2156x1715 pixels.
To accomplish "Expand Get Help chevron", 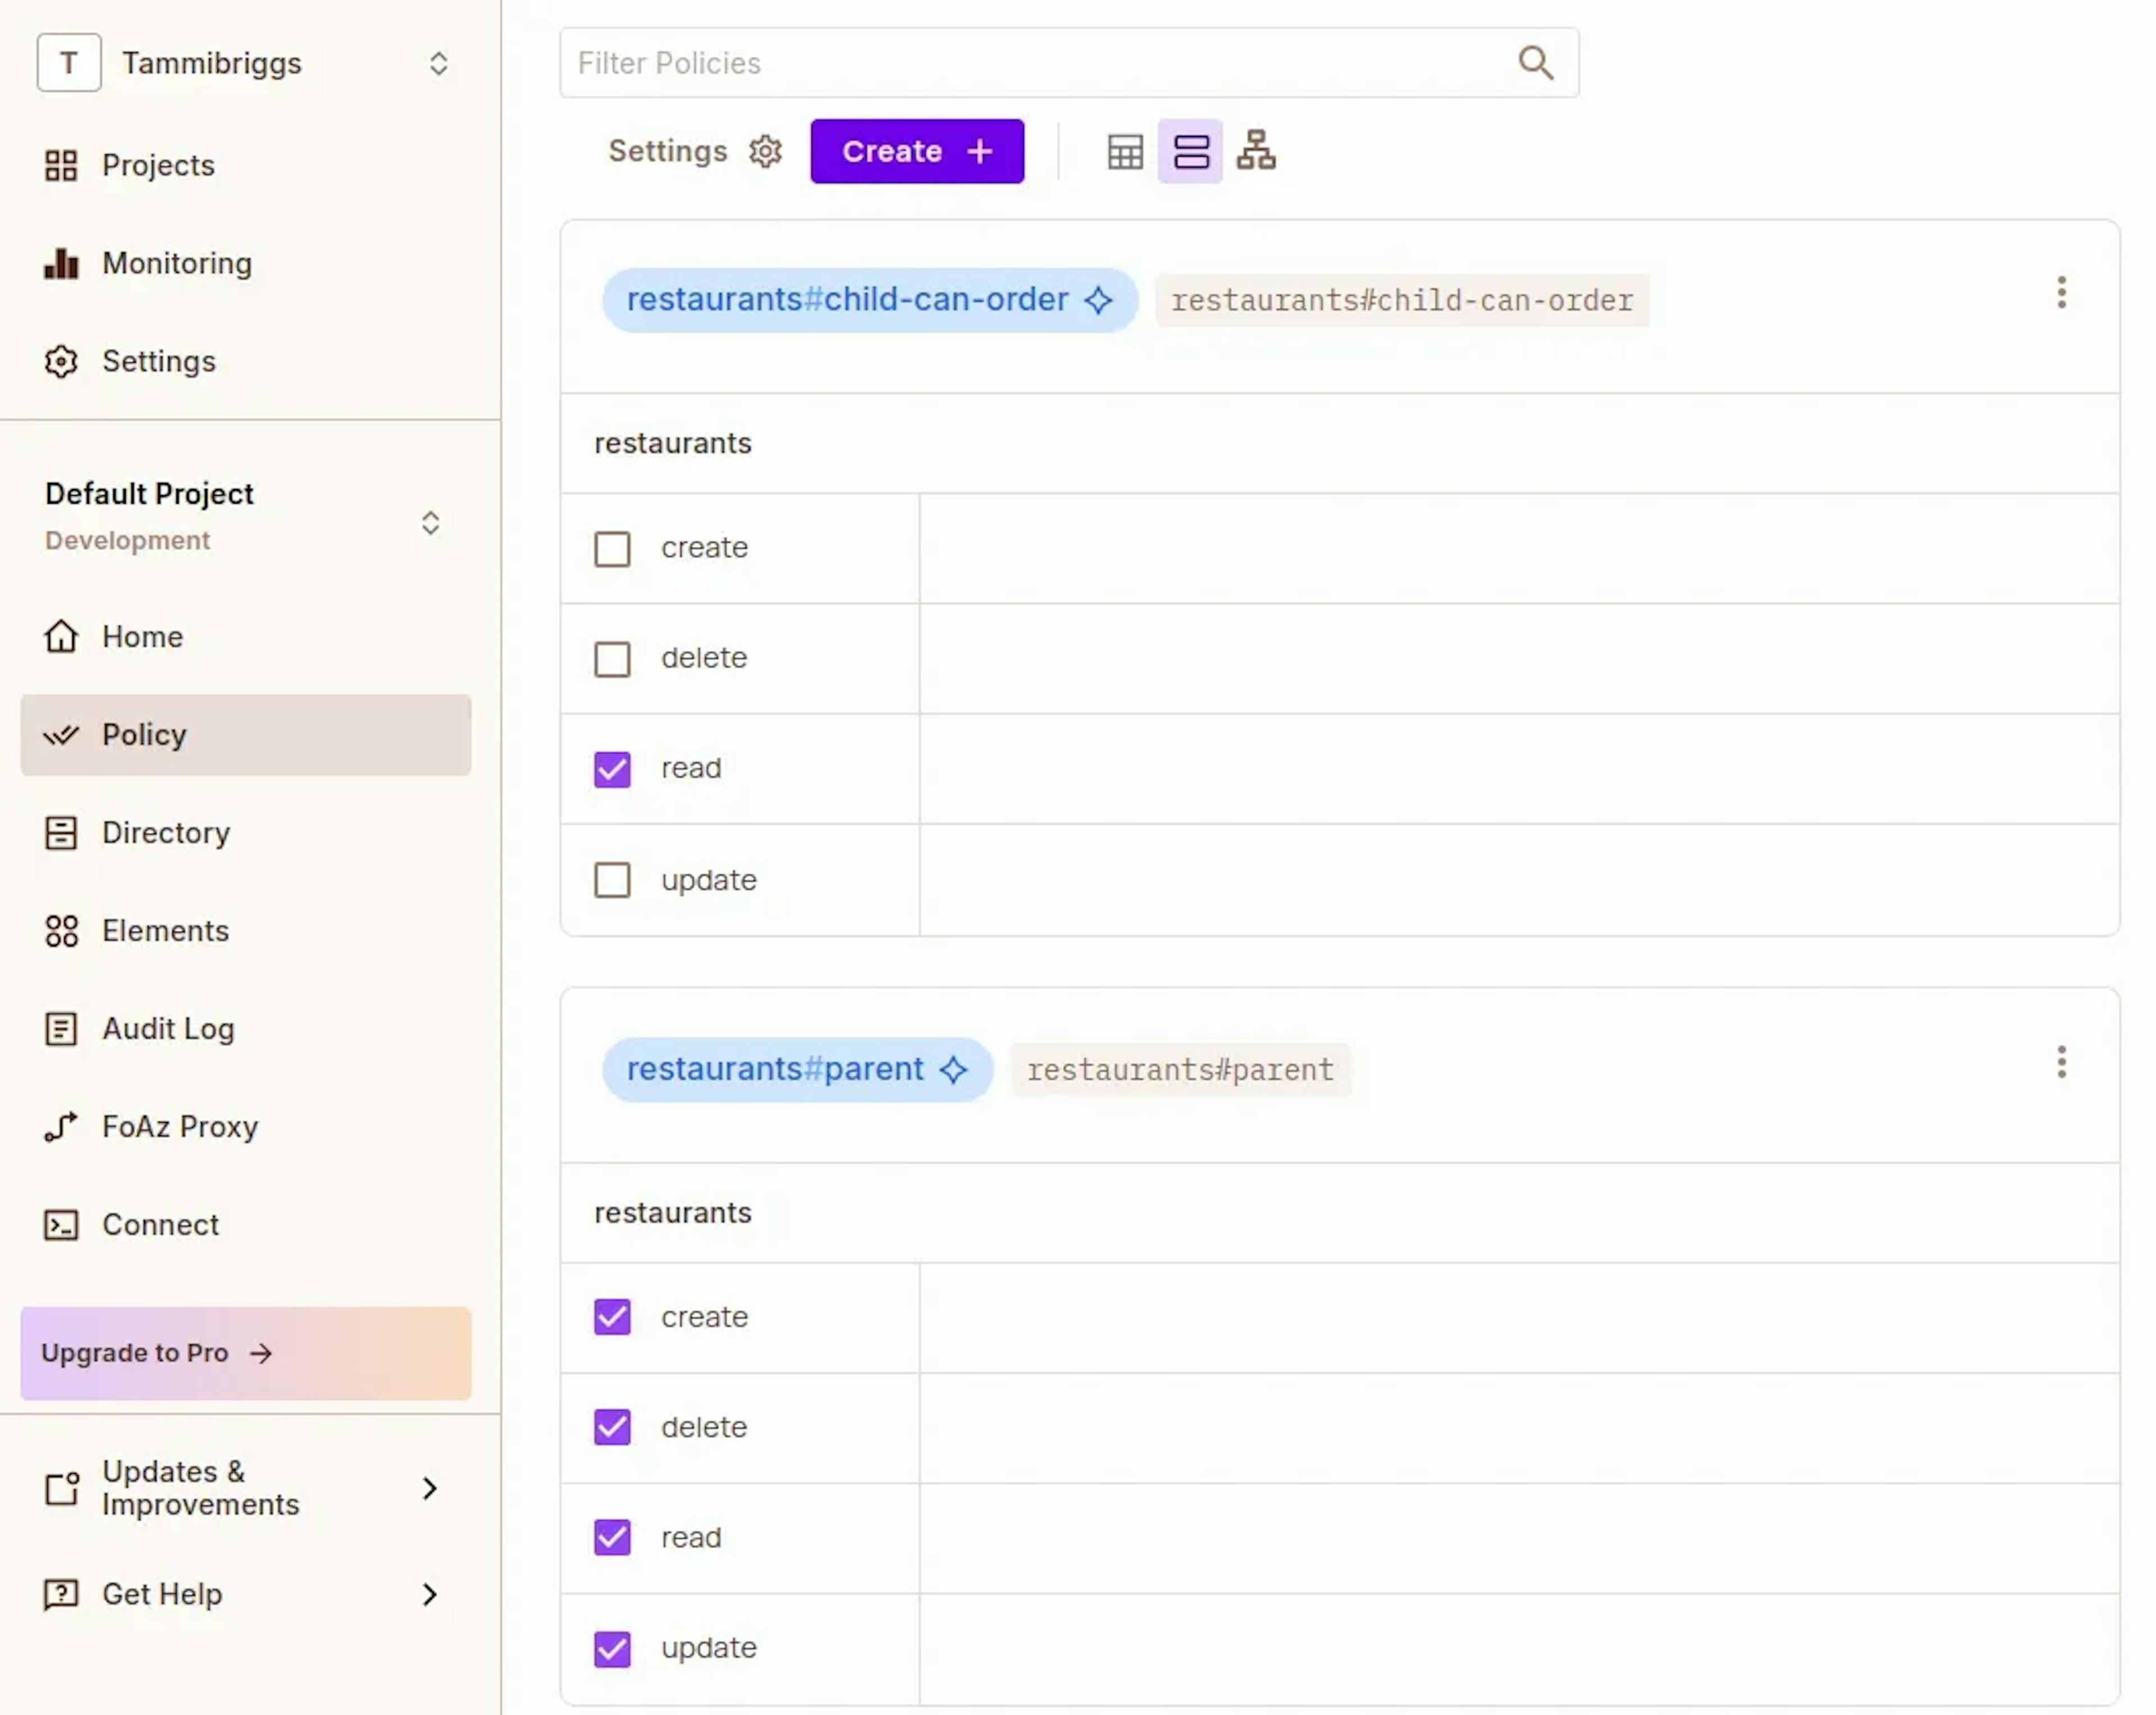I will [x=430, y=1594].
